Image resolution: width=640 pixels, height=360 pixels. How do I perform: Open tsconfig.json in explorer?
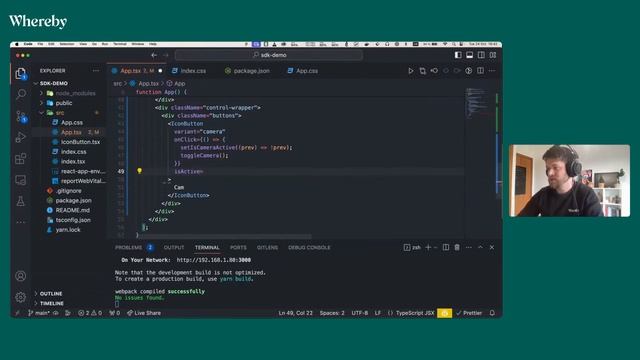73,220
